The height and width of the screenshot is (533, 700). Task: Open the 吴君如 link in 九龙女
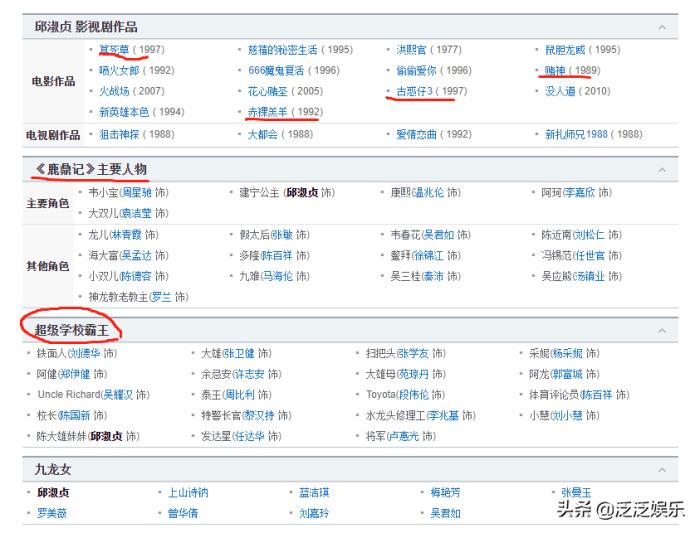pyautogui.click(x=446, y=513)
